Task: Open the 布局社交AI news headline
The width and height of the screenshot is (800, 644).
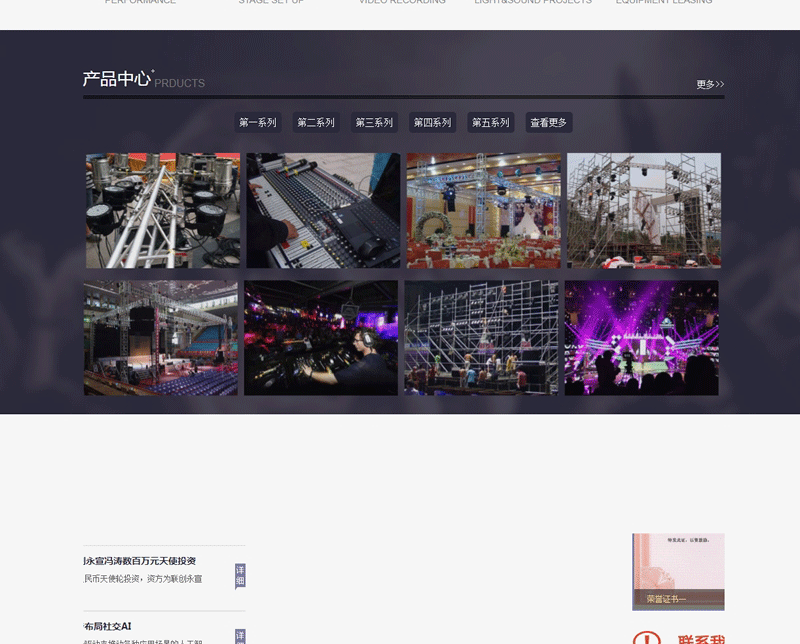Action: [x=108, y=626]
